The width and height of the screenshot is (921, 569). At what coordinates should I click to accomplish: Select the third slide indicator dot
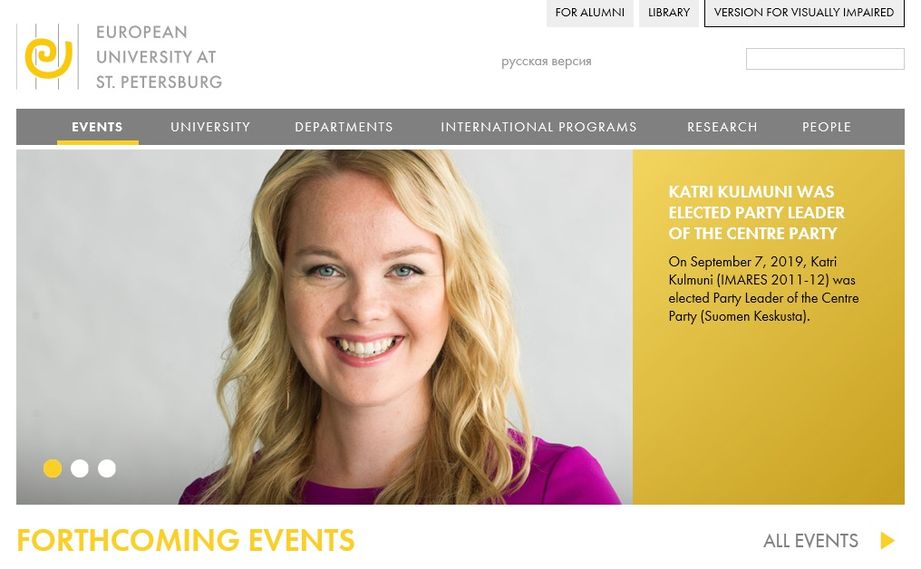point(106,468)
